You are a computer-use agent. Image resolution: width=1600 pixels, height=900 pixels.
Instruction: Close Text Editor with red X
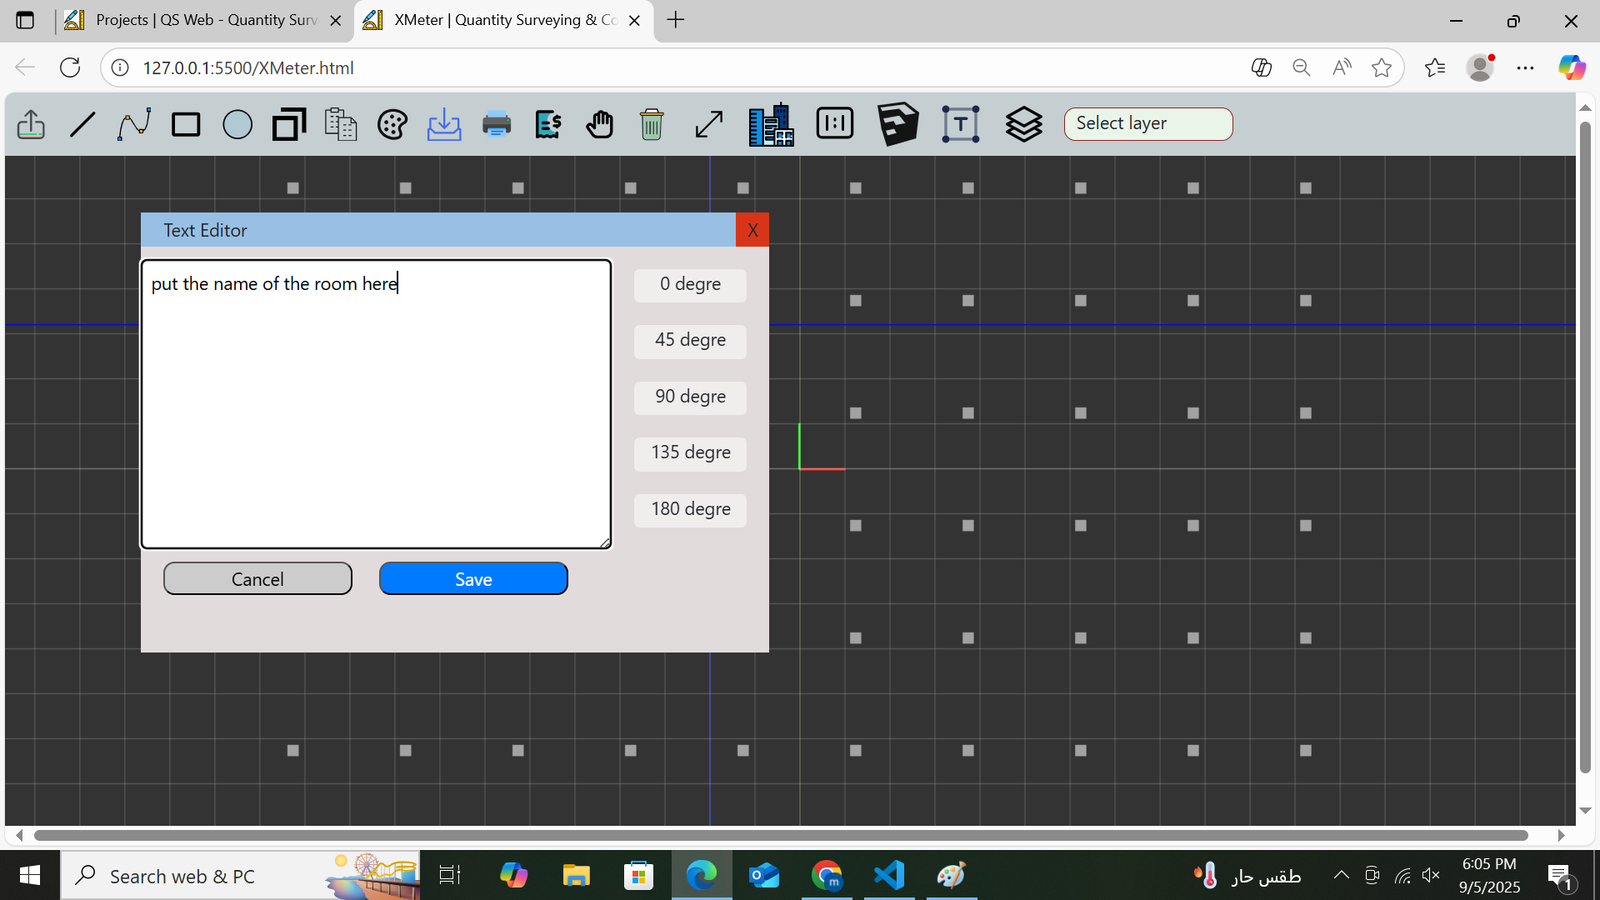tap(752, 230)
